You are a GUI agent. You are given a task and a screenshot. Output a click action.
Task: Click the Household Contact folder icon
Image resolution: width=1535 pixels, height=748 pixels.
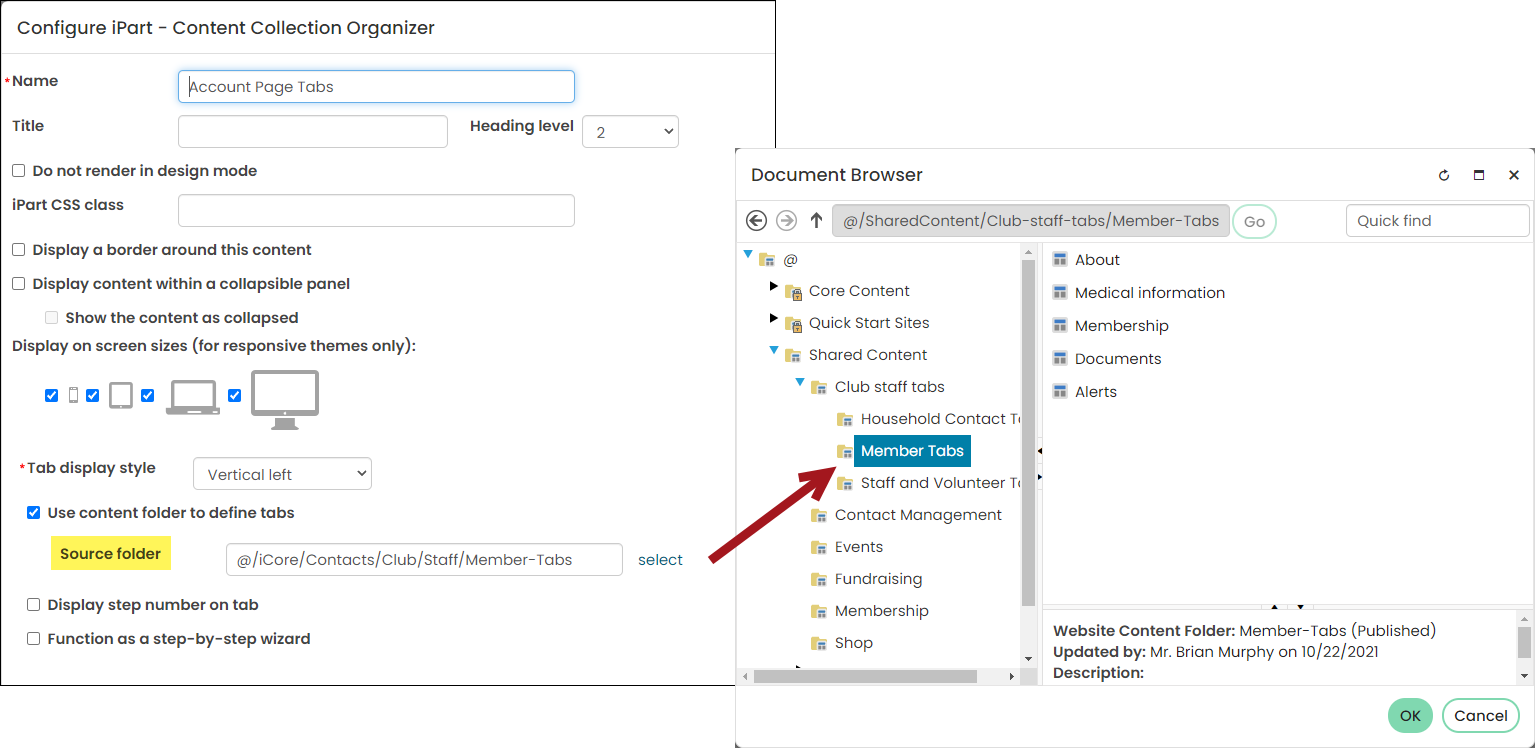click(845, 419)
